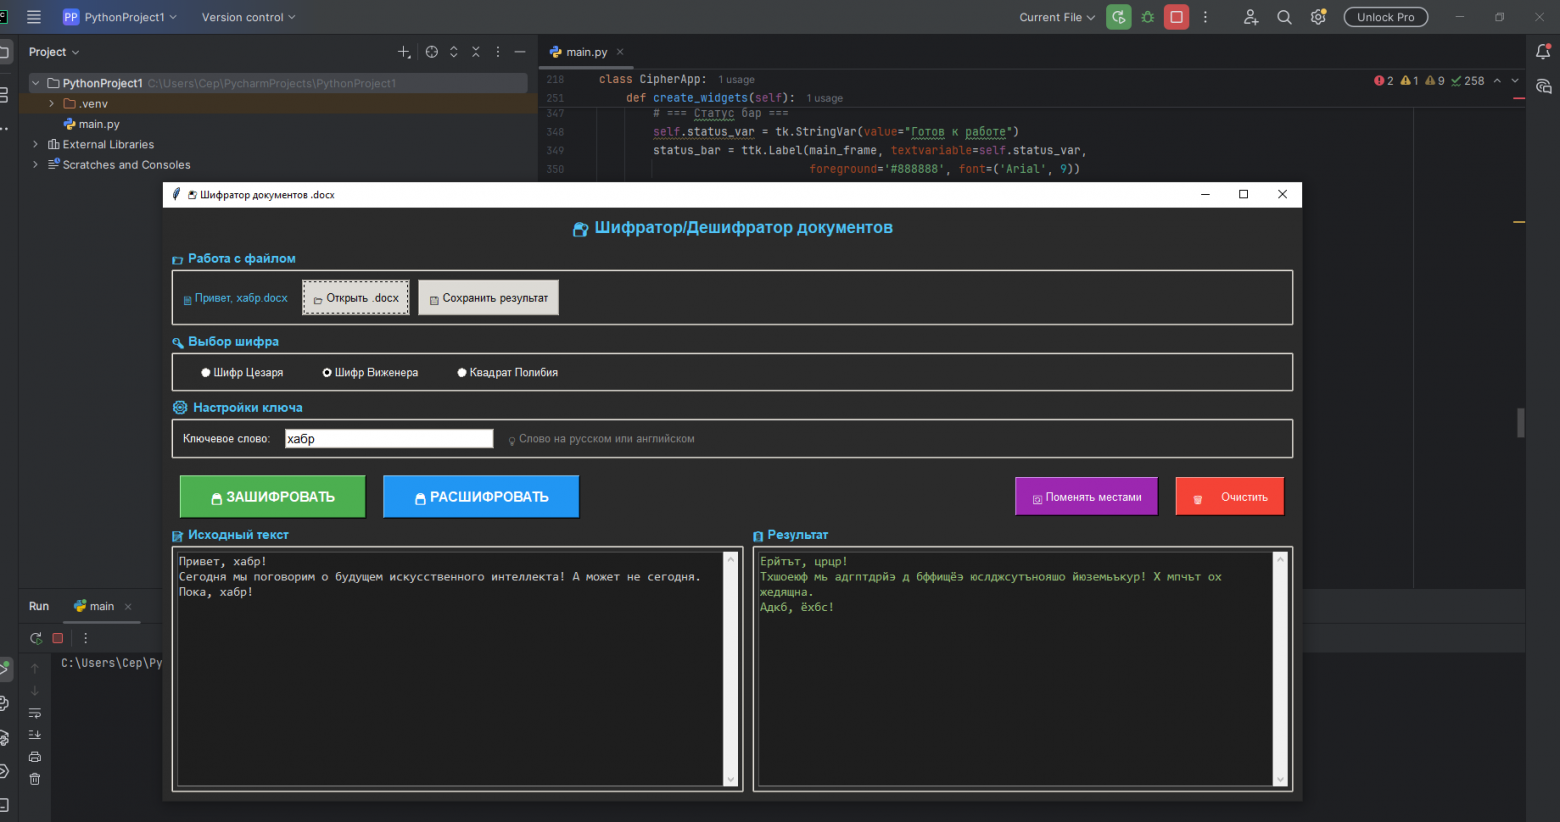This screenshot has width=1560, height=822.
Task: Expand the .venv folder in project tree
Action: 52,104
